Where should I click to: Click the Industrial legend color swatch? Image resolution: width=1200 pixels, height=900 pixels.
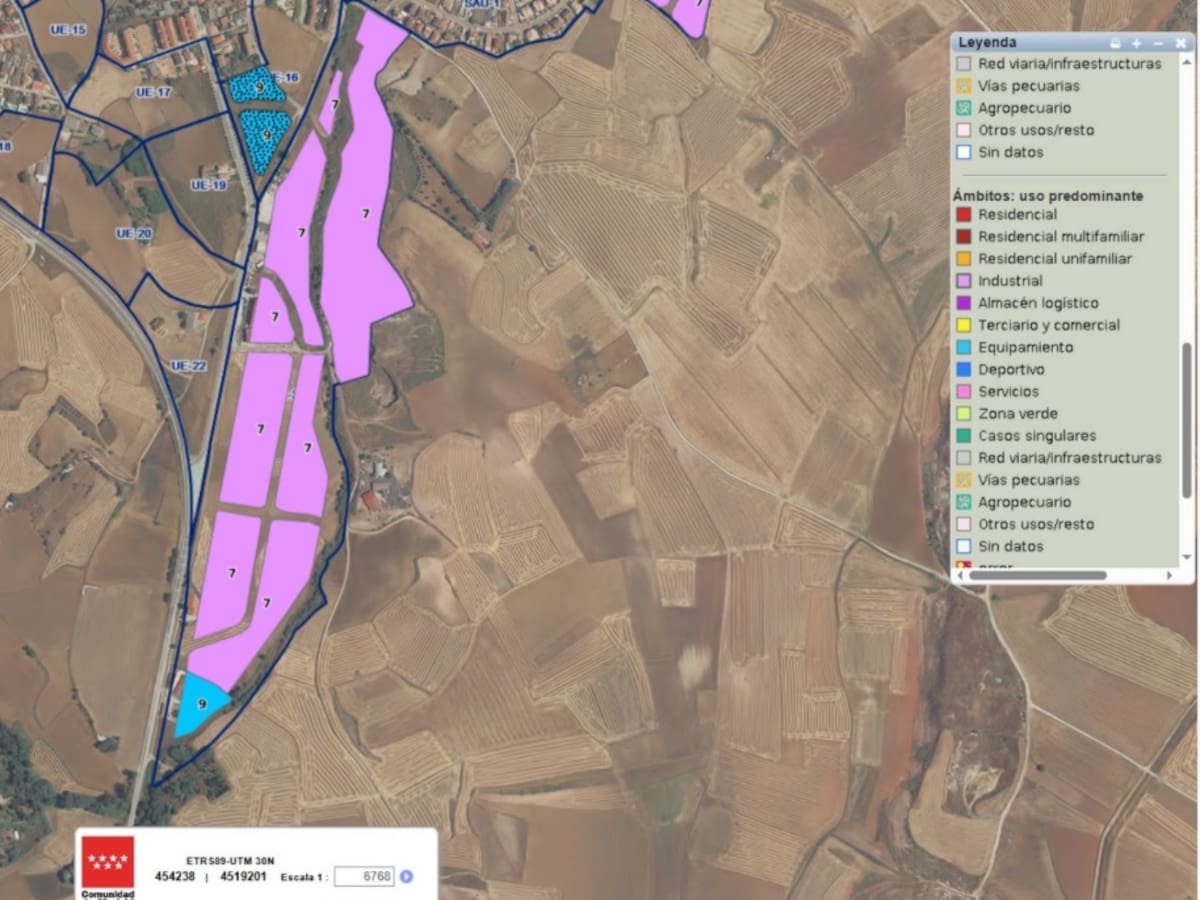click(x=963, y=281)
